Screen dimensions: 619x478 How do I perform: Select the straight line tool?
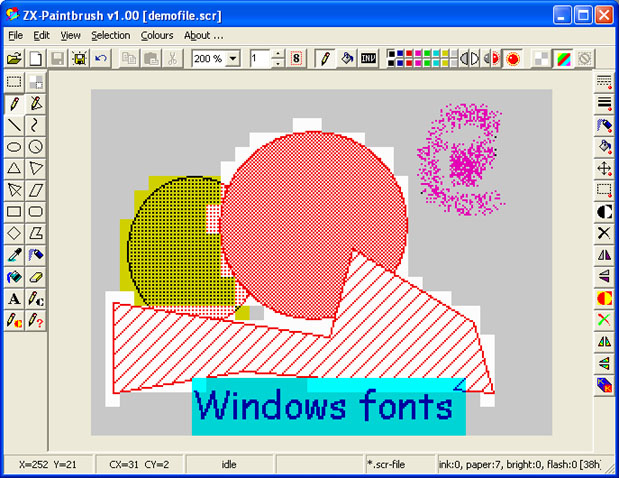coord(14,125)
